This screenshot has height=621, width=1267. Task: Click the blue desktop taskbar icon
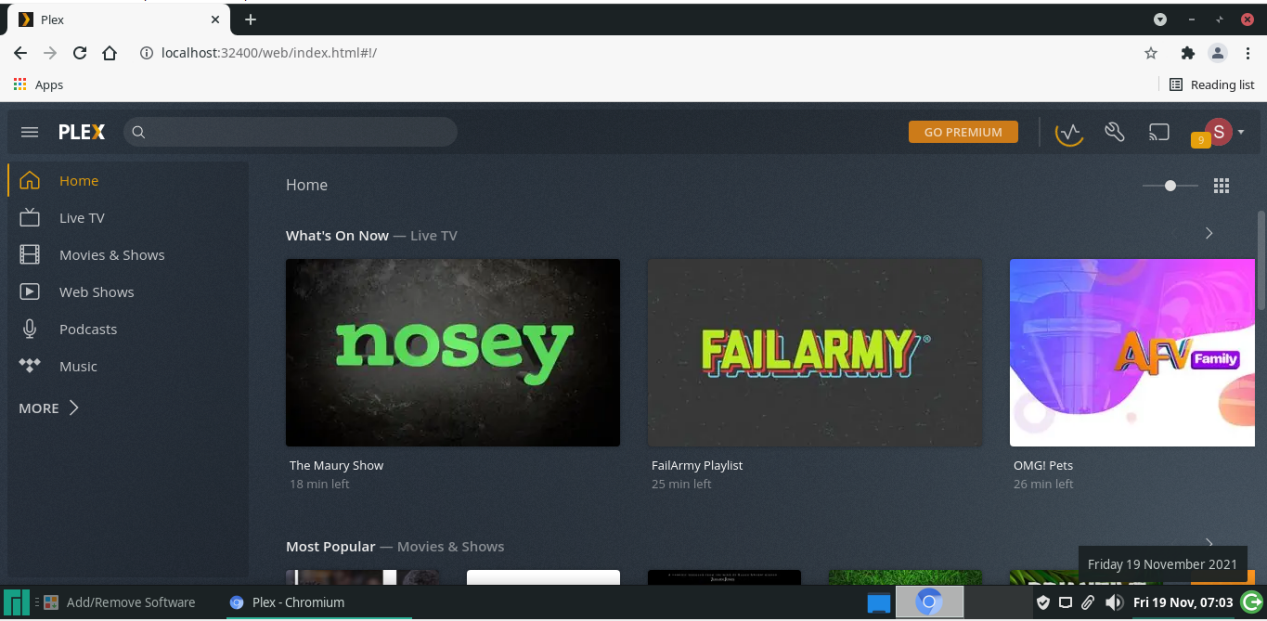[878, 602]
